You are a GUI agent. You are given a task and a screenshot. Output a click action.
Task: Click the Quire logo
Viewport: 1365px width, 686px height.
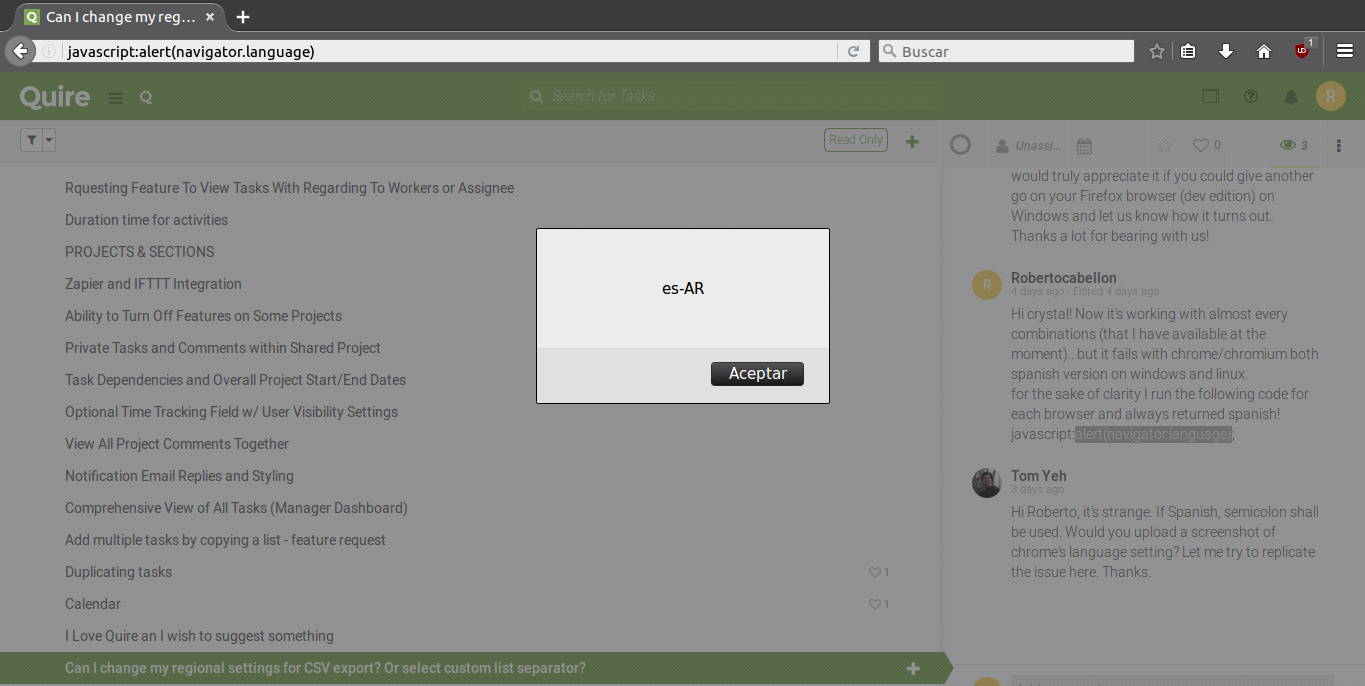pyautogui.click(x=55, y=96)
